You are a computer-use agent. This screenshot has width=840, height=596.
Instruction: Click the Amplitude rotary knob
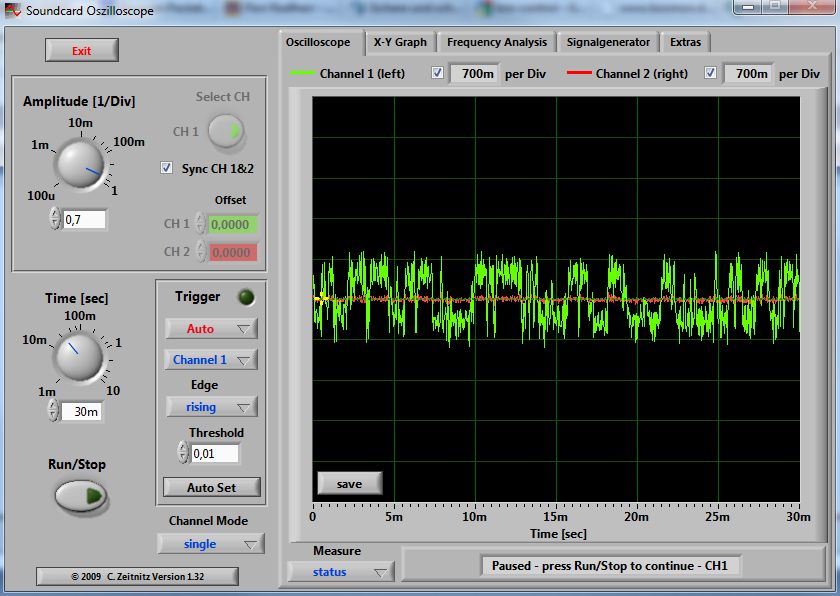(79, 162)
